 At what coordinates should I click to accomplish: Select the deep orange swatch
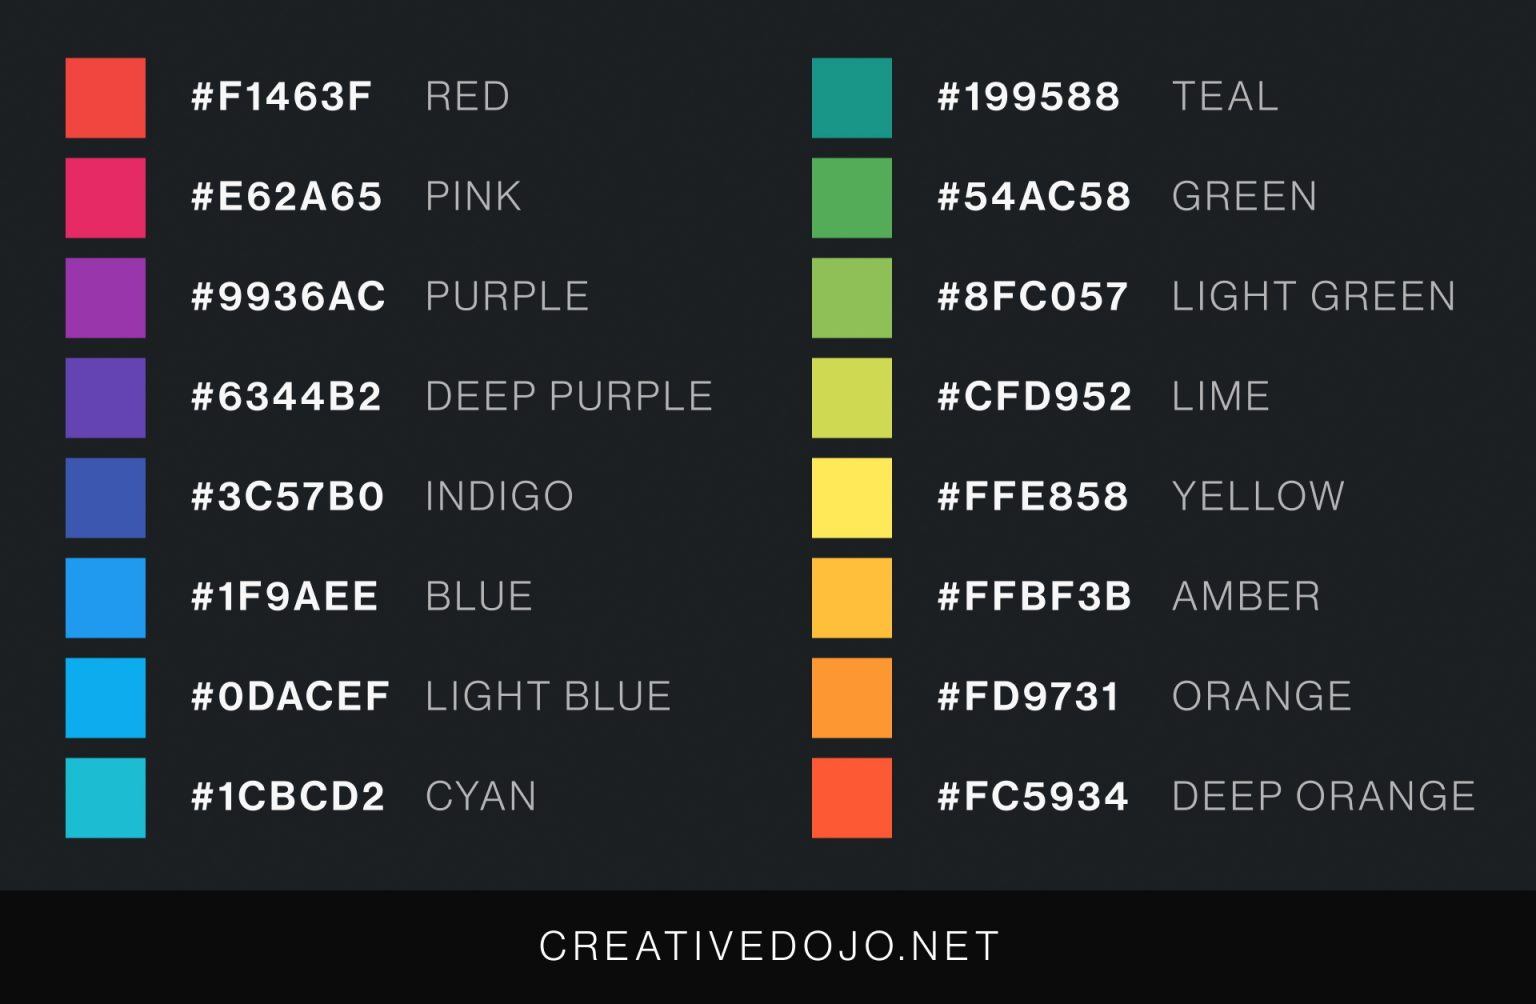click(x=852, y=798)
